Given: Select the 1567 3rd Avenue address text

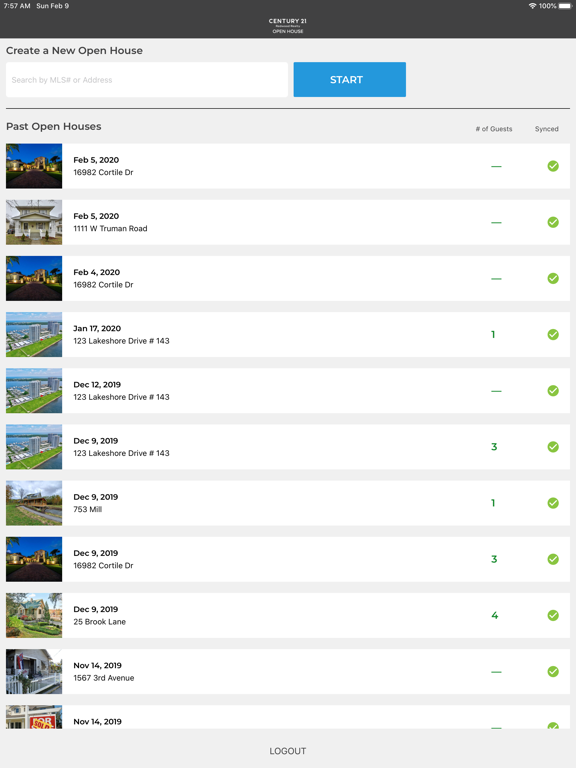Looking at the screenshot, I should click(104, 678).
